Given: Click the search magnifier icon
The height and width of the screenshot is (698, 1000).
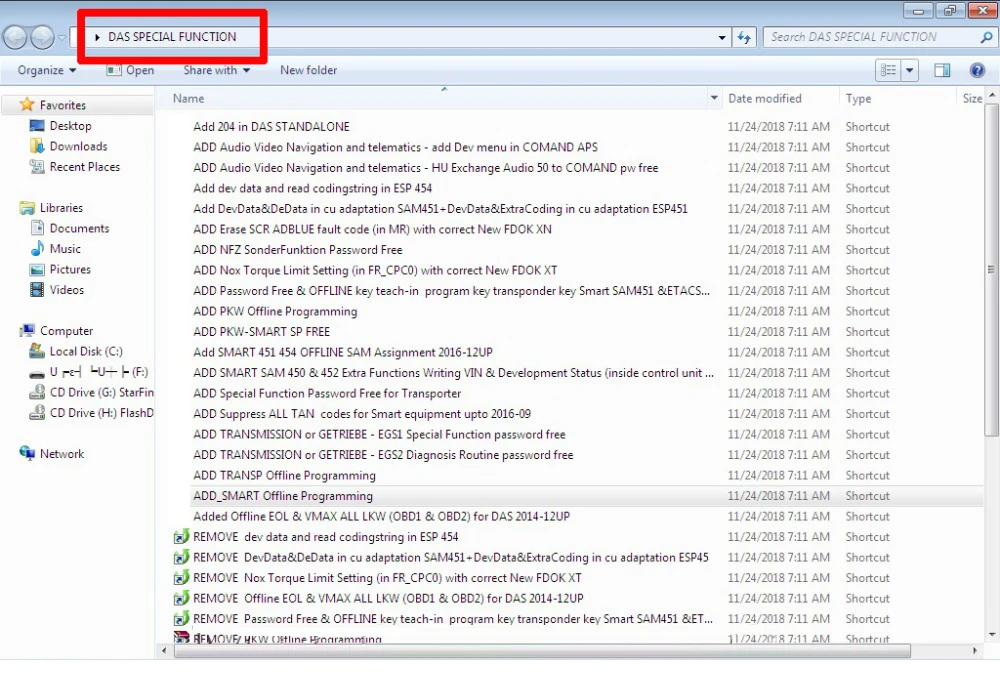Looking at the screenshot, I should pos(986,37).
